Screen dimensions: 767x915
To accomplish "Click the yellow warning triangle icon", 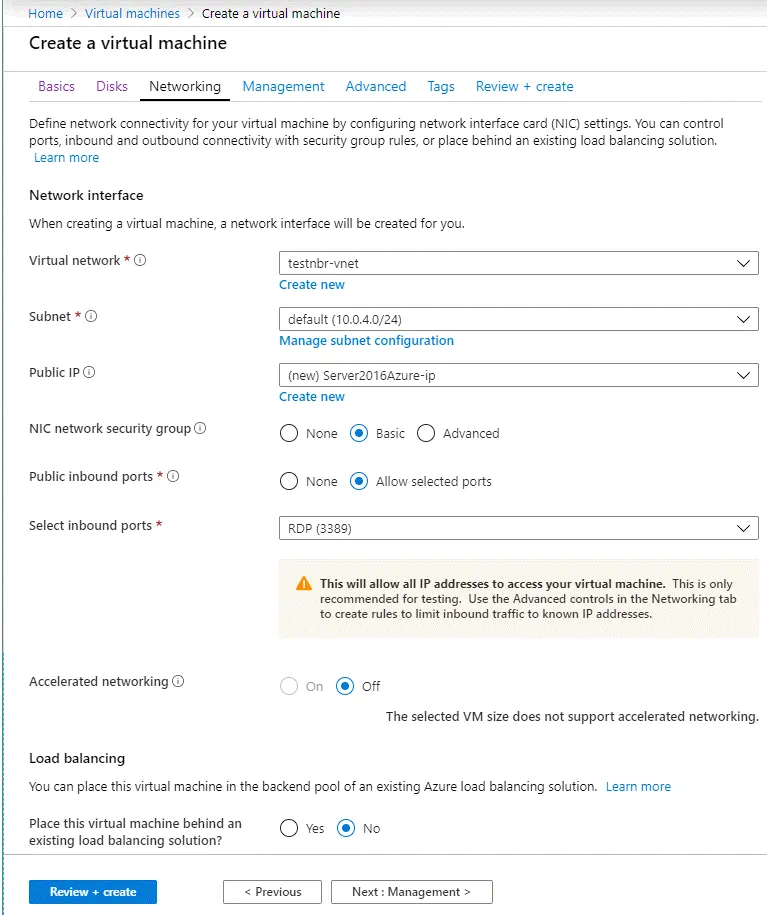I will (x=304, y=584).
